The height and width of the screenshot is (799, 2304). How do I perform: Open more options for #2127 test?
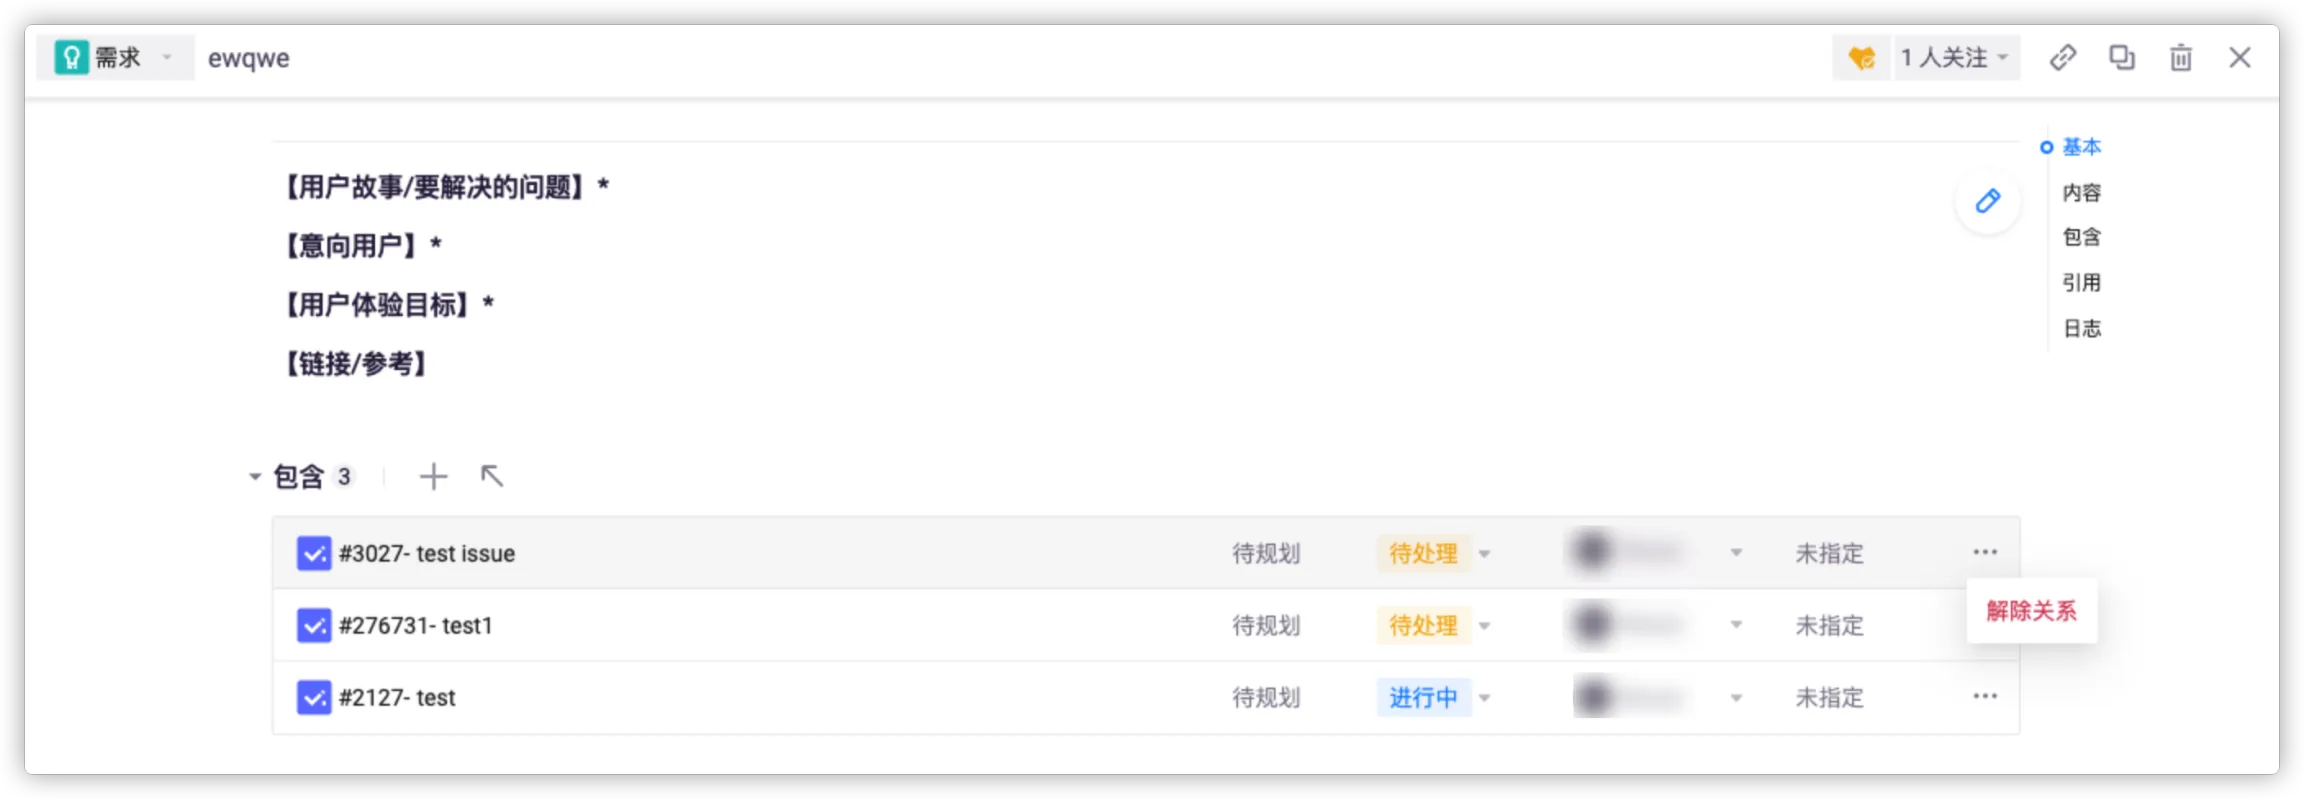pos(1984,696)
